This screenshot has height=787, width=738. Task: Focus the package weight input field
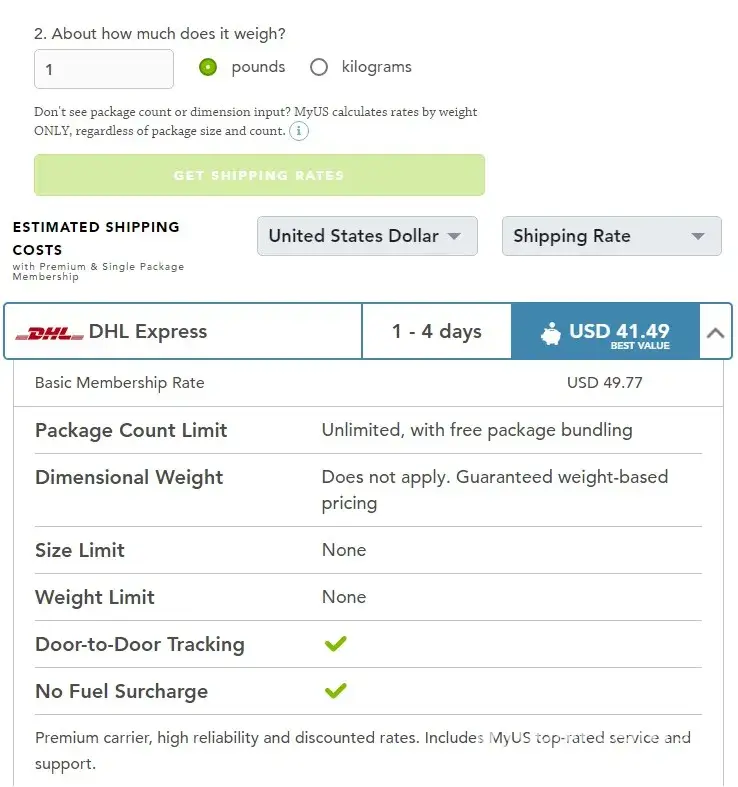[104, 70]
